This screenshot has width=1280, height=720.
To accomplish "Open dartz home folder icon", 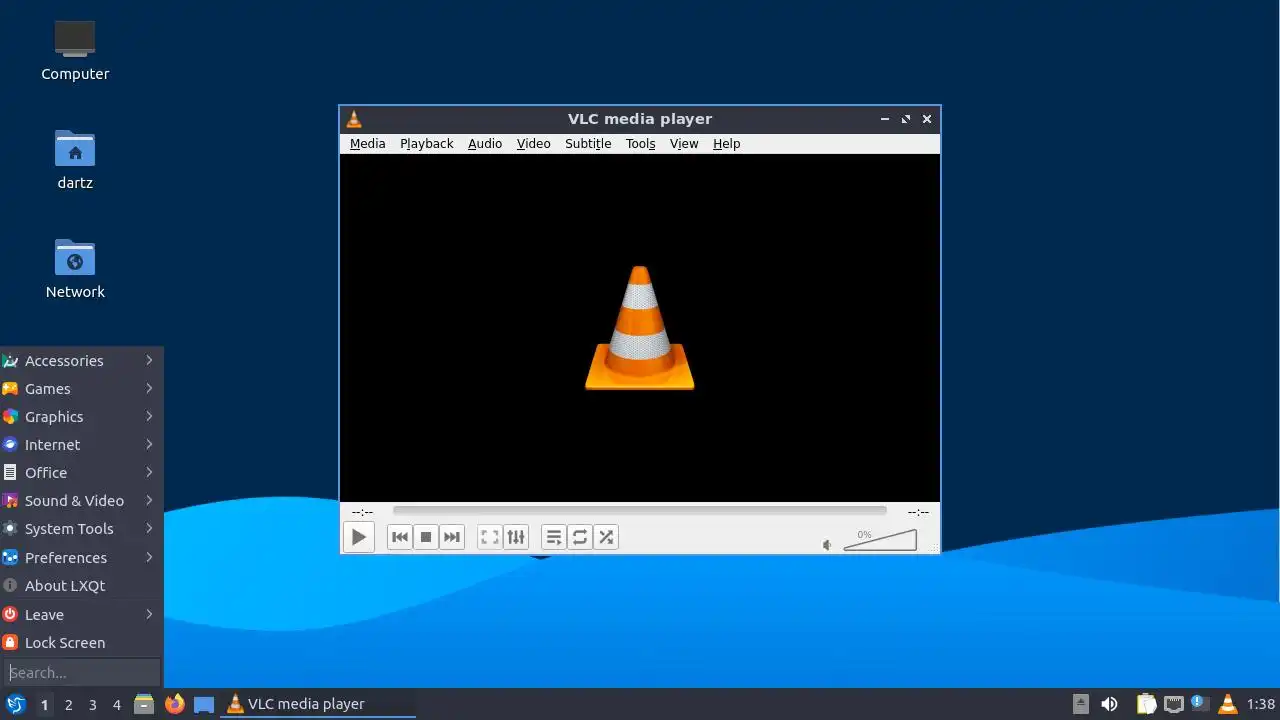I will 75,159.
